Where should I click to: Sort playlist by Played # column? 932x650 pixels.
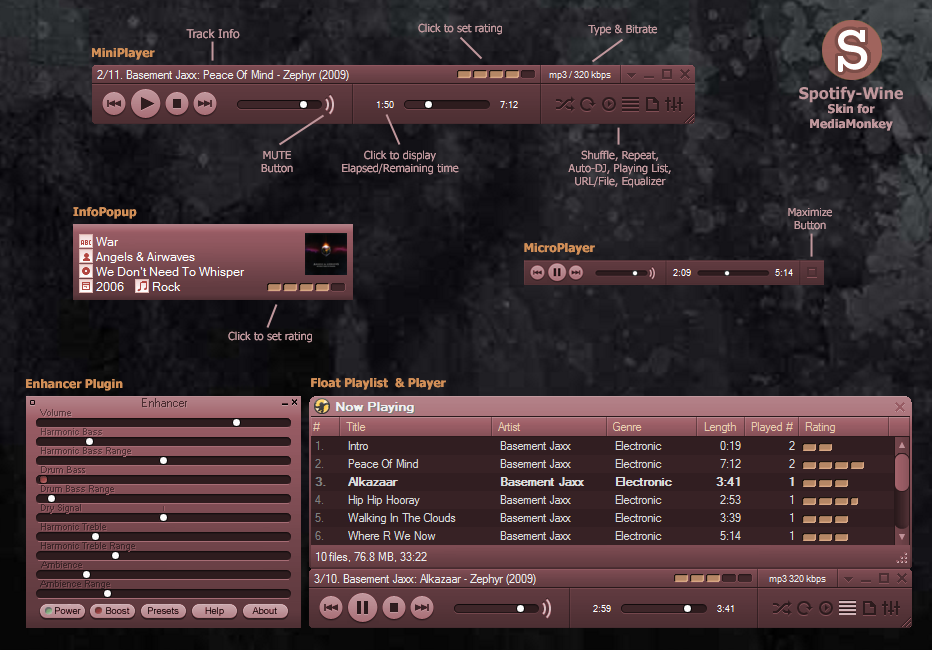click(771, 427)
